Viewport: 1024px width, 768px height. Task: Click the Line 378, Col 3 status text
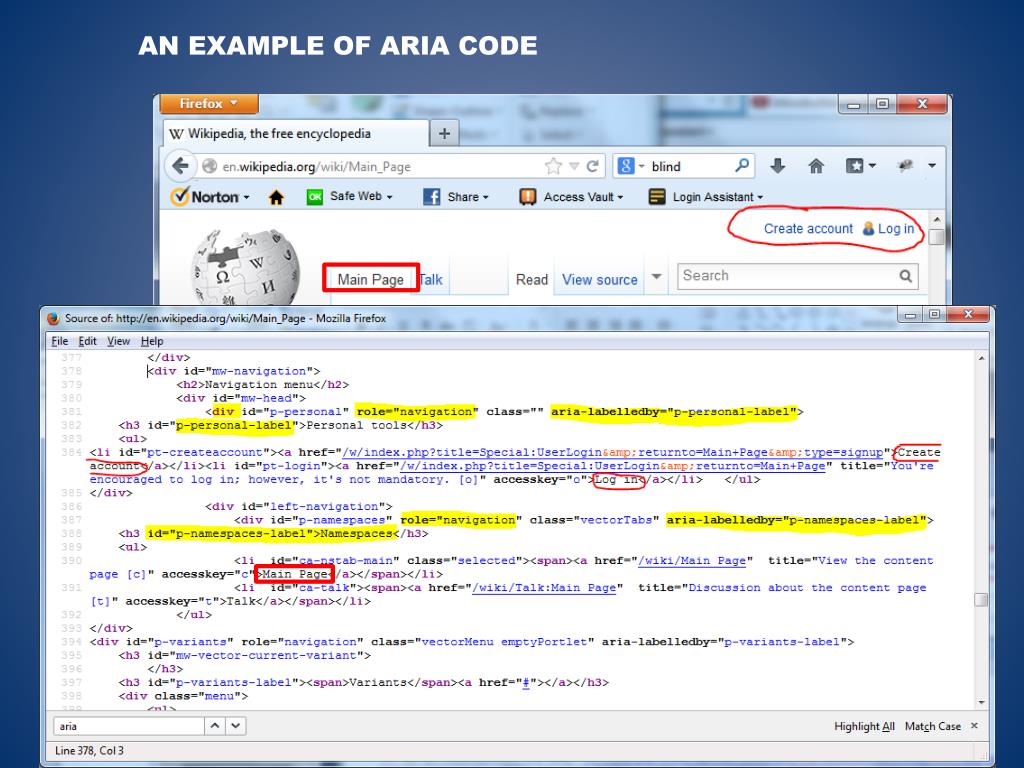[89, 750]
